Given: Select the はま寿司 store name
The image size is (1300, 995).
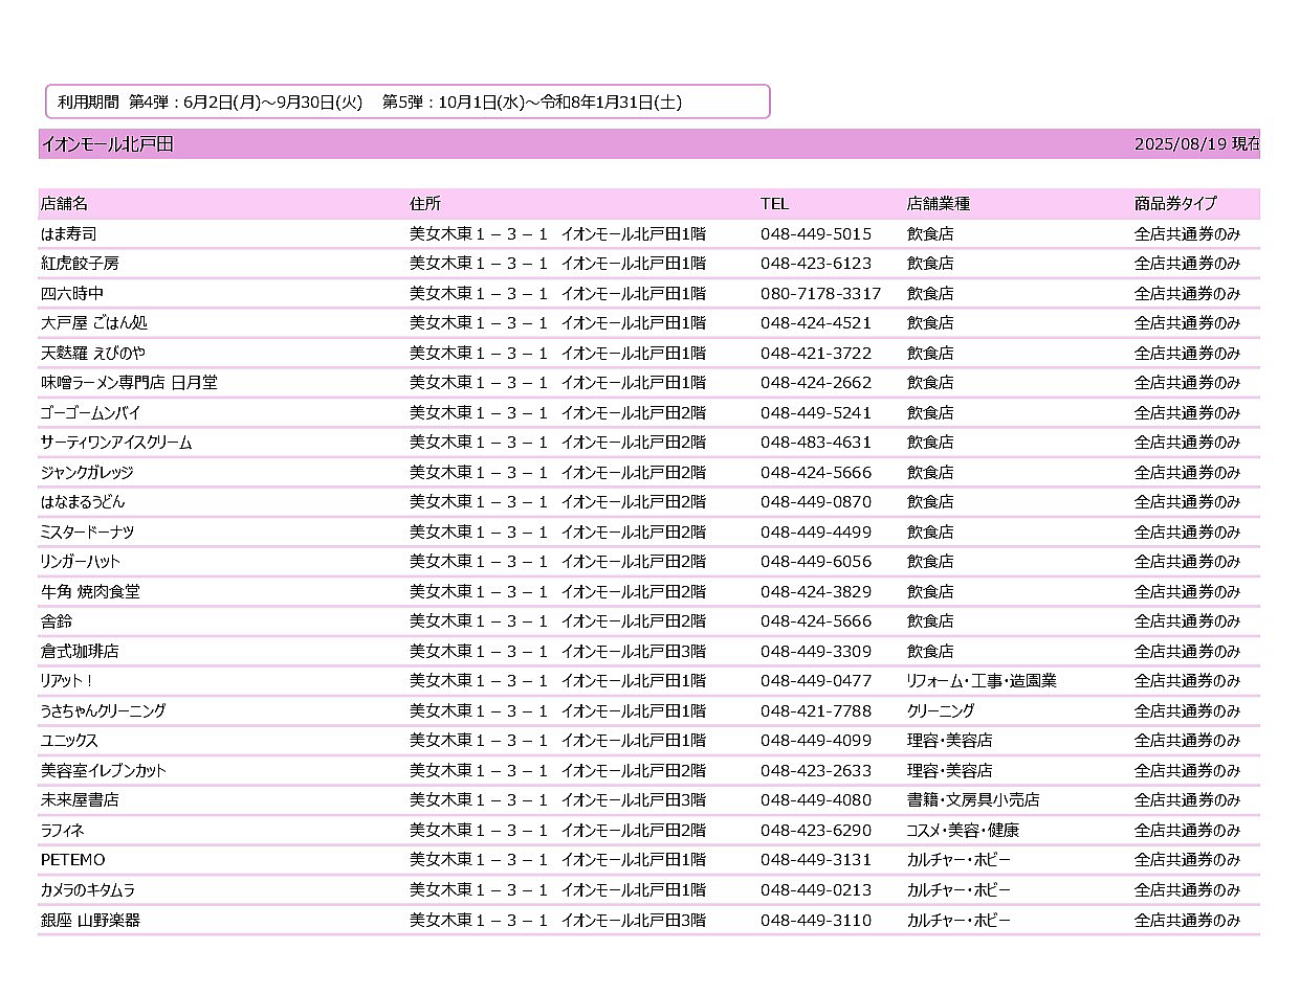Looking at the screenshot, I should pyautogui.click(x=69, y=234).
